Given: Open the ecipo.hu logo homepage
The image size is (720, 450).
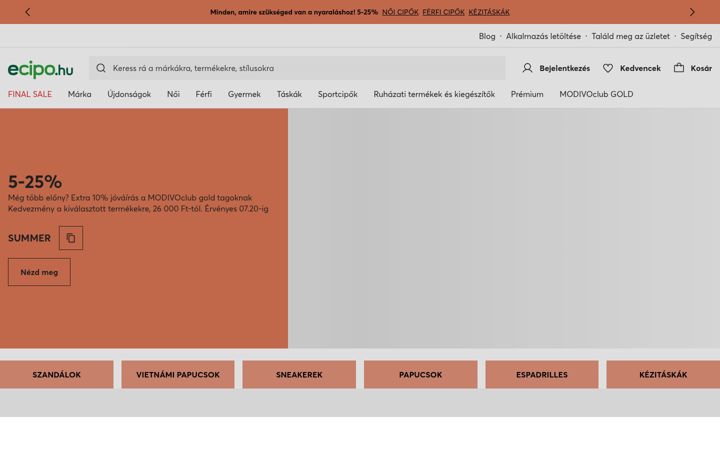Looking at the screenshot, I should (40, 69).
